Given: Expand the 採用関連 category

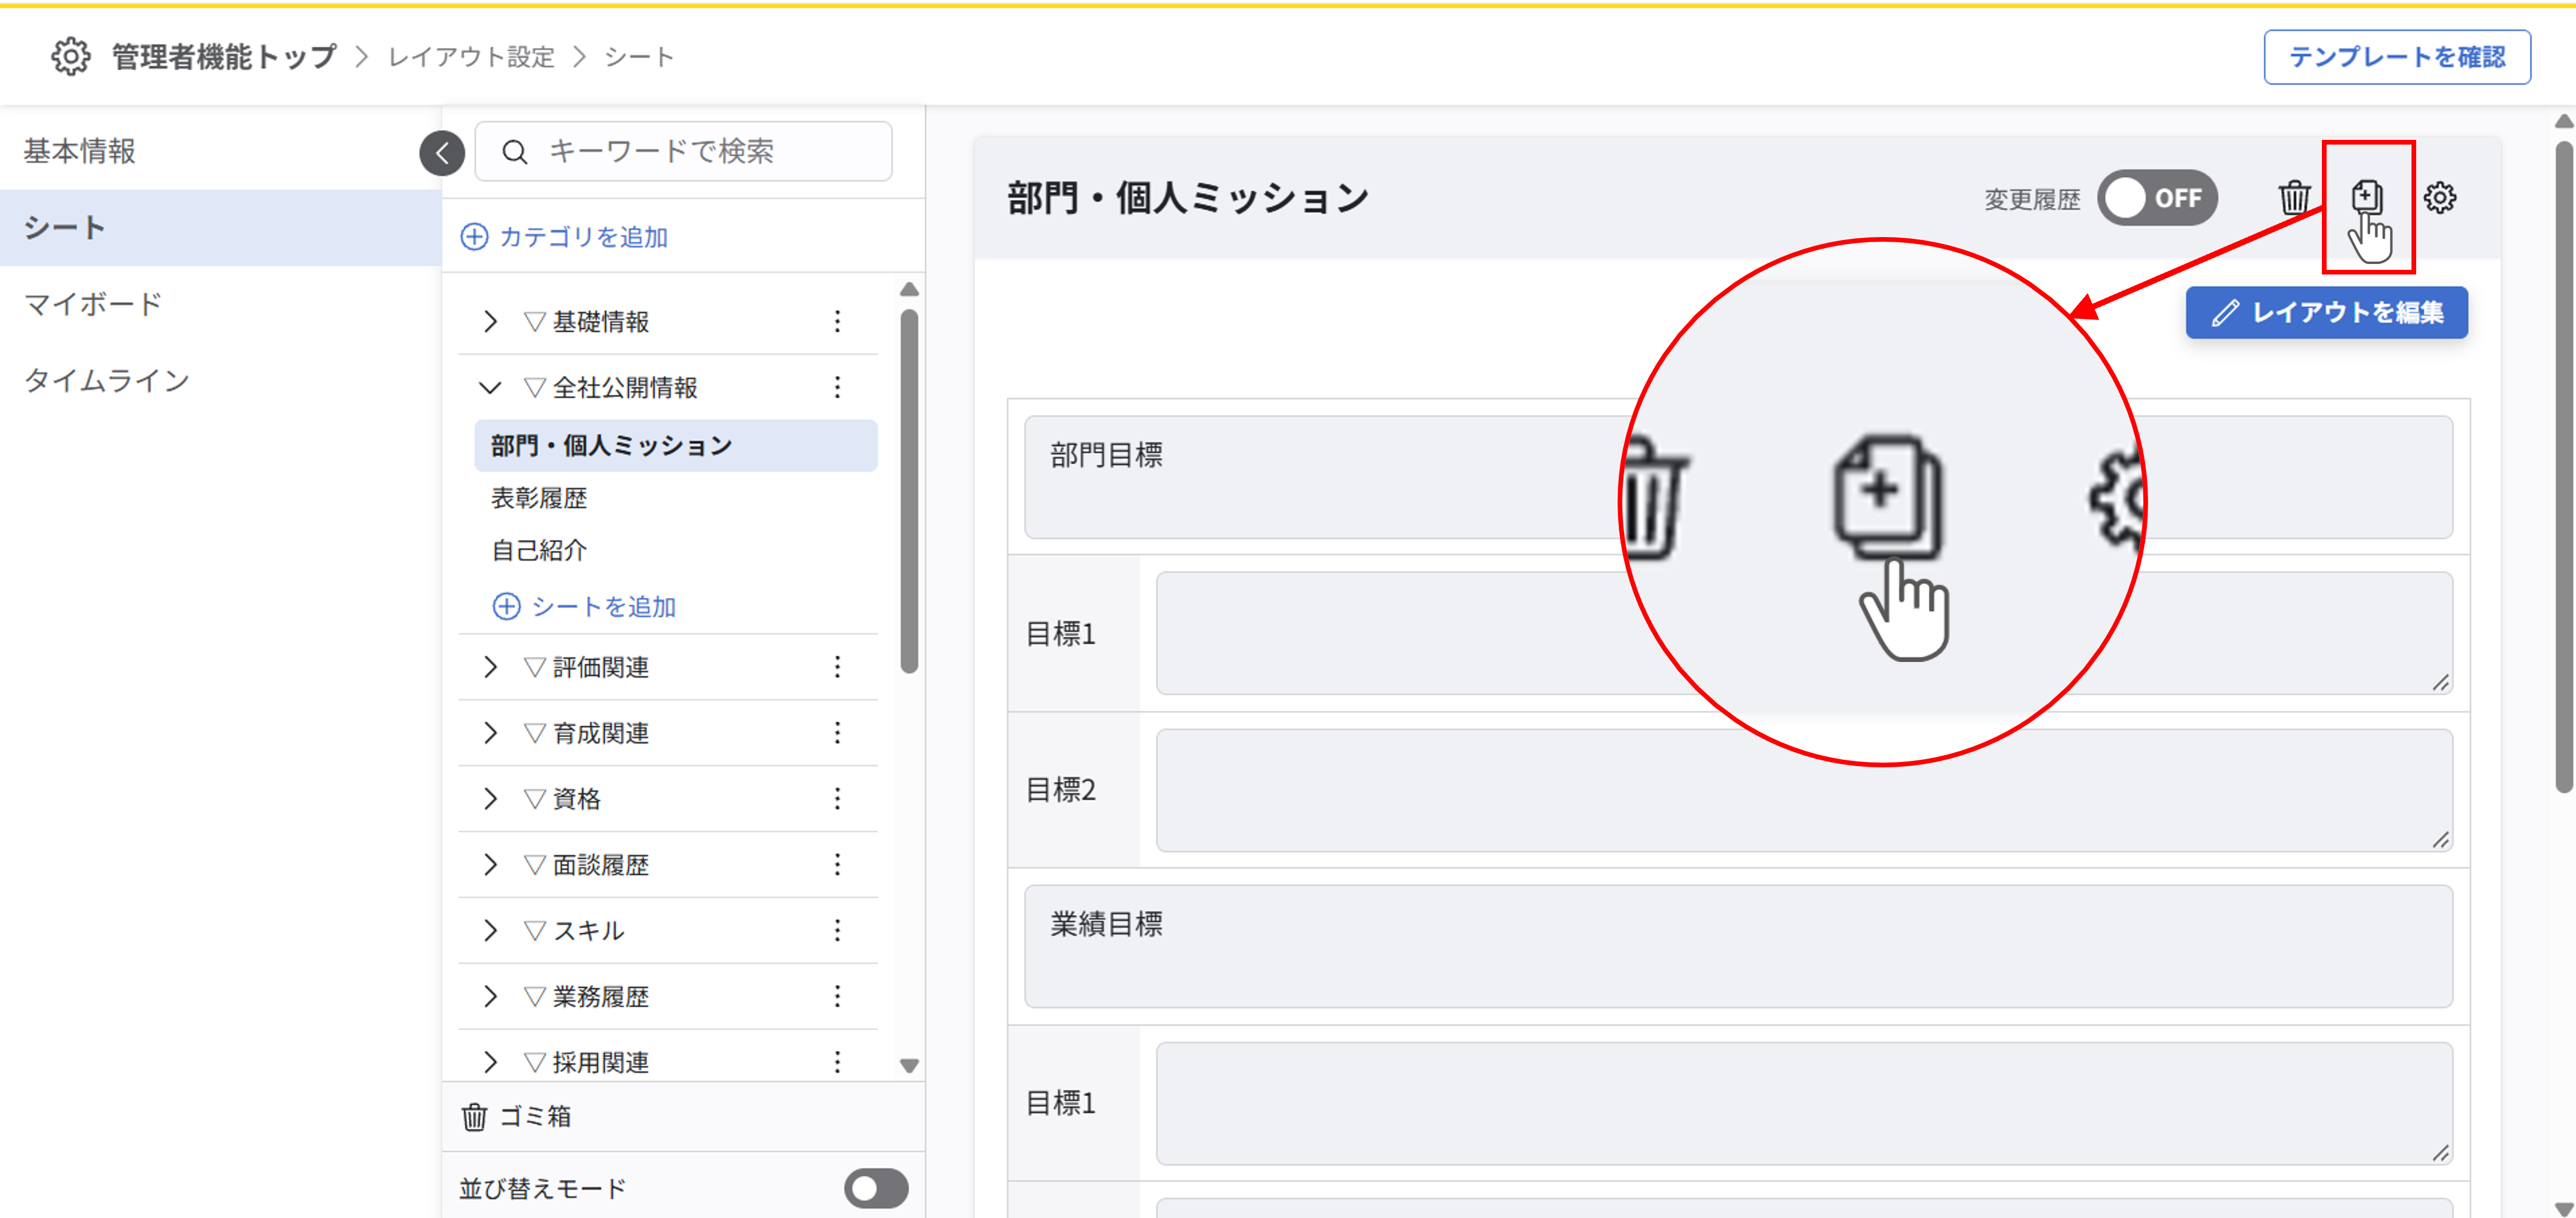Looking at the screenshot, I should tap(490, 1062).
